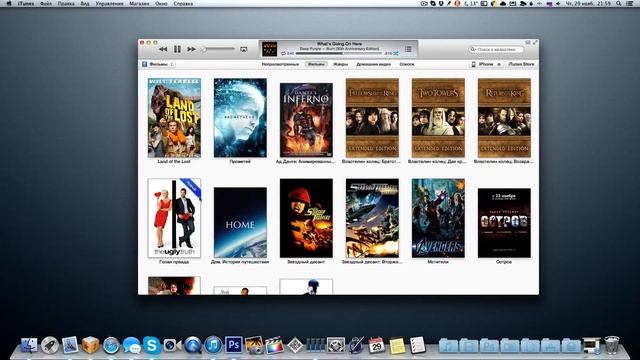This screenshot has height=360, width=640.
Task: Adjust the iTunes volume slider
Action: [218, 49]
